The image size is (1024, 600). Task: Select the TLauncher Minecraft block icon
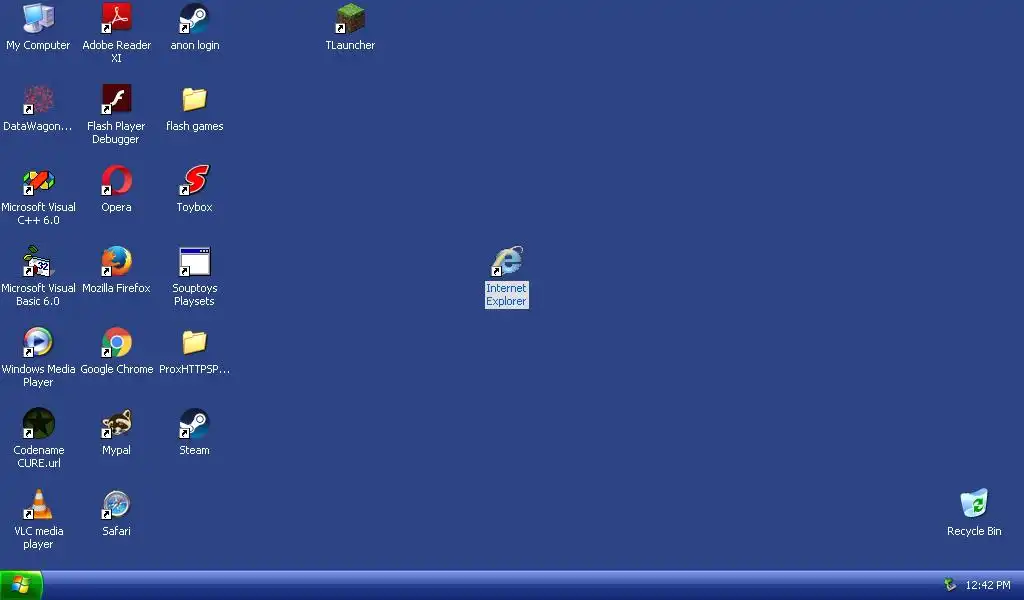point(350,18)
